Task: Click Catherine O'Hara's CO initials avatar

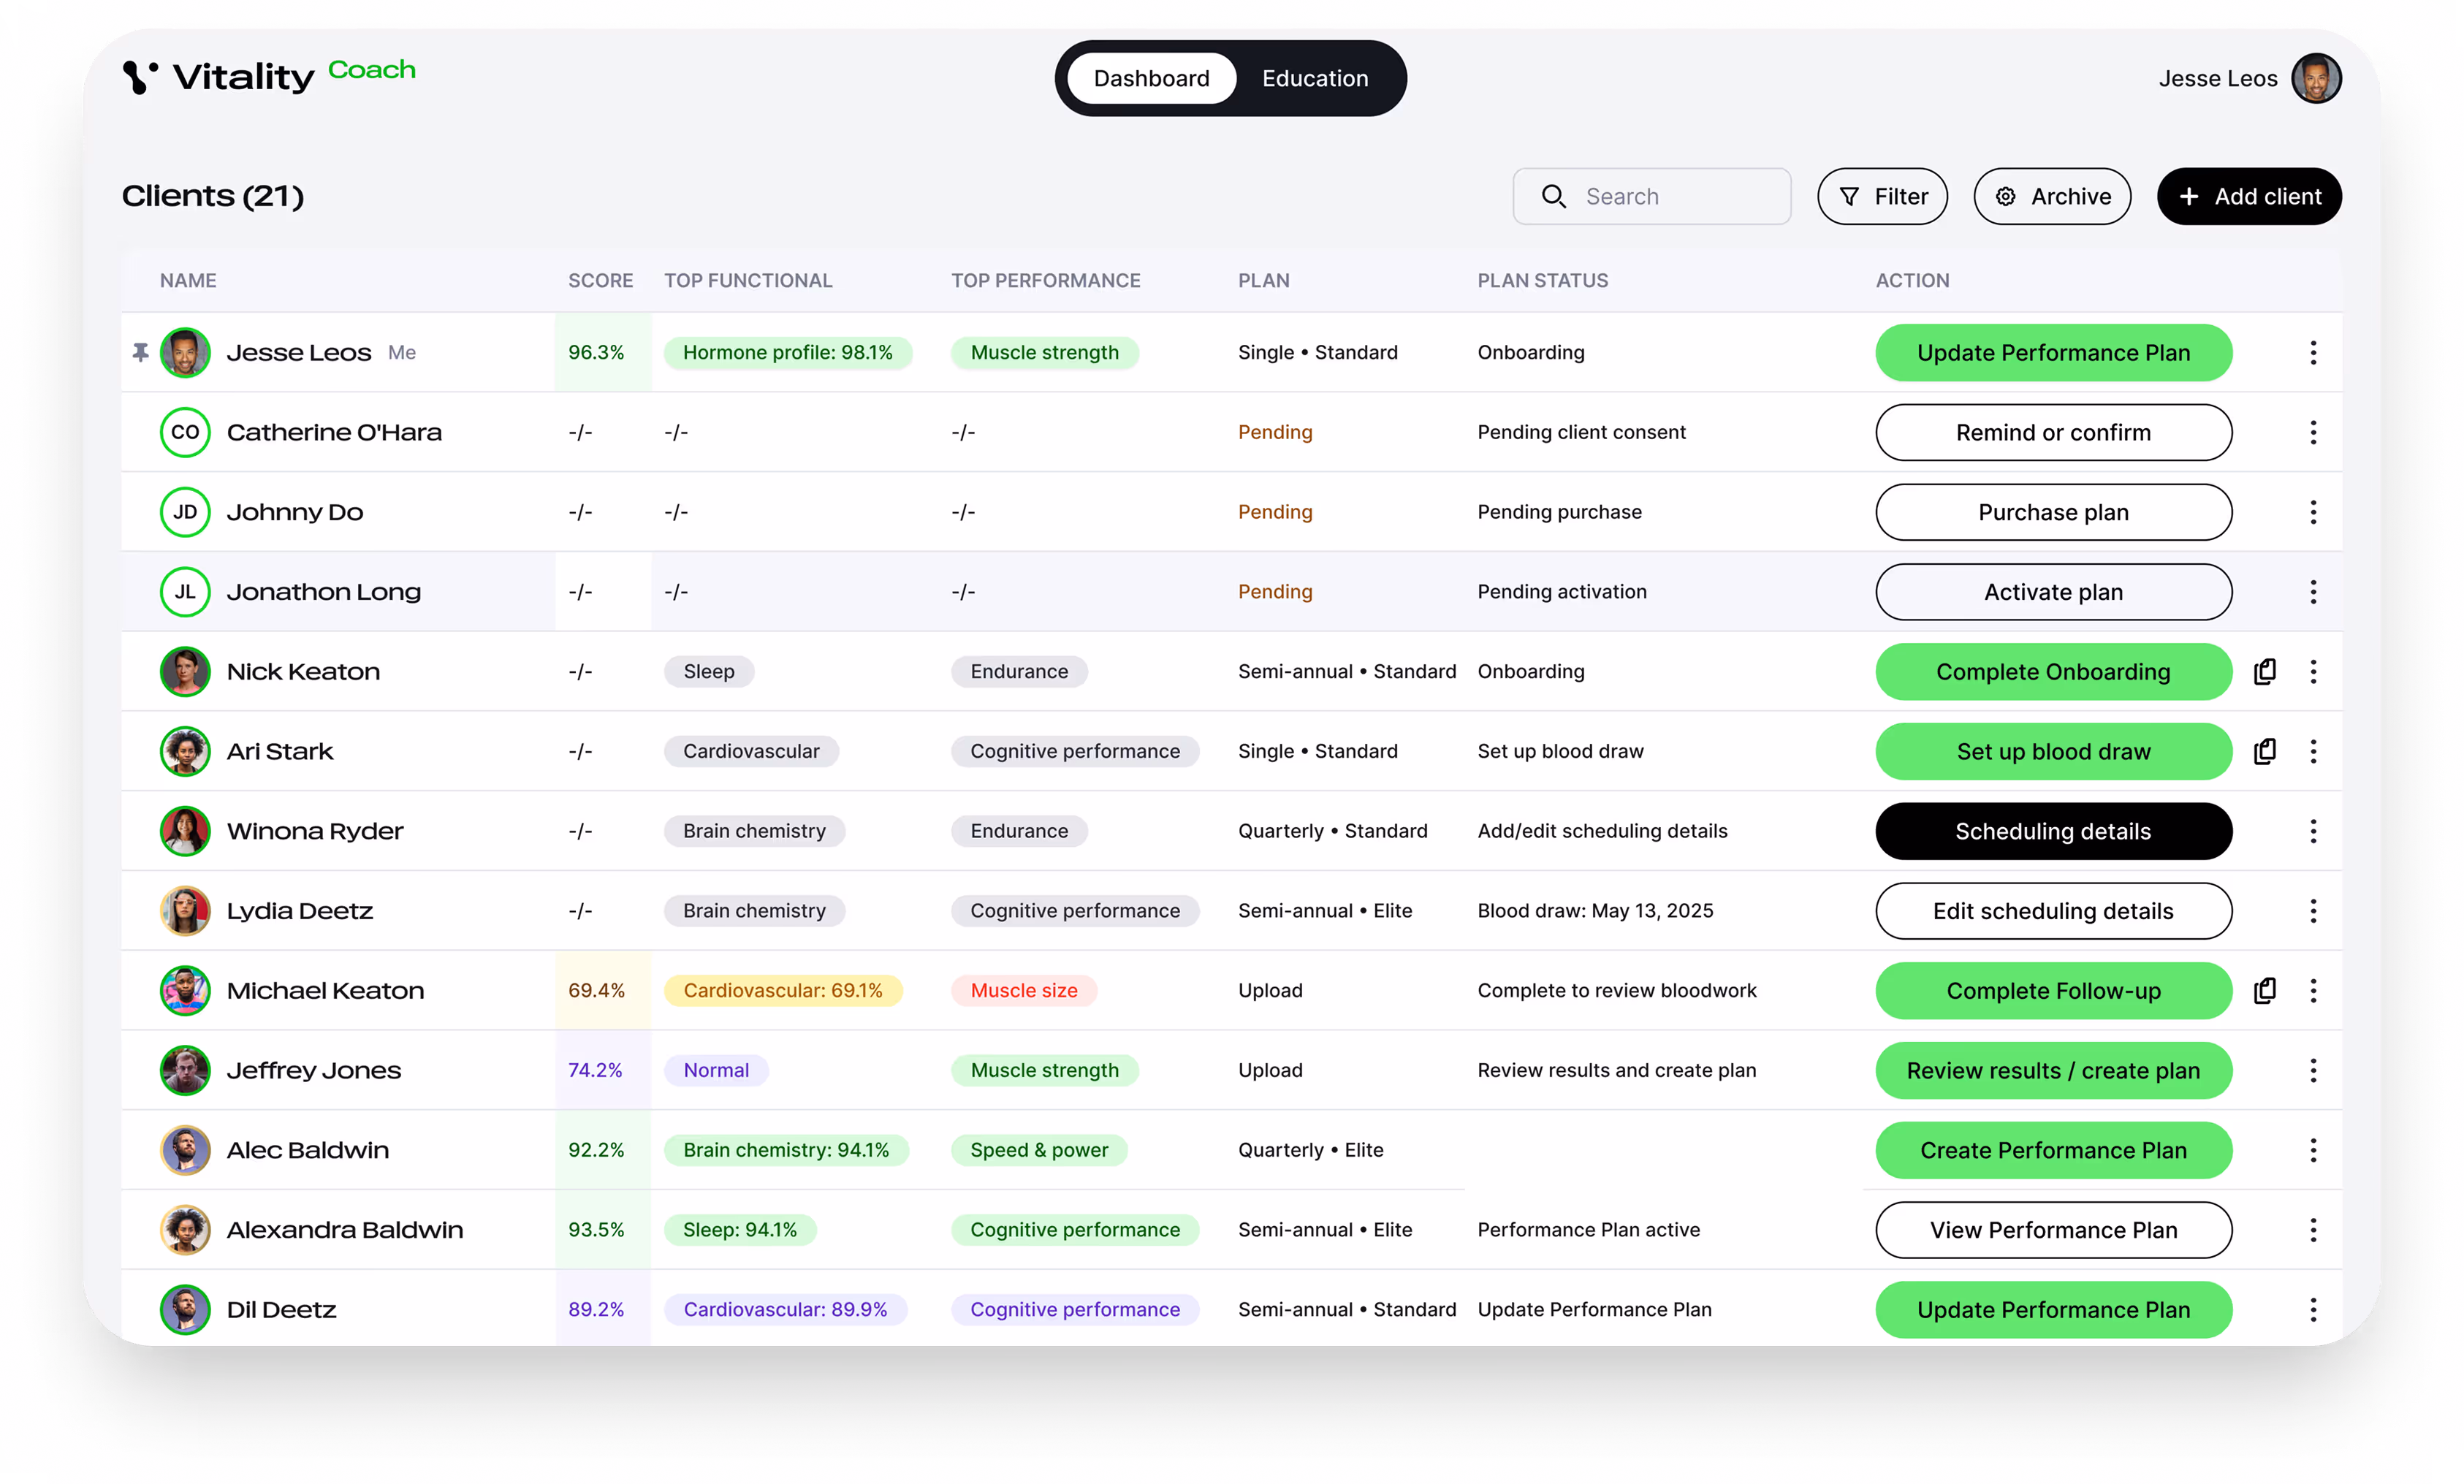Action: [x=185, y=432]
